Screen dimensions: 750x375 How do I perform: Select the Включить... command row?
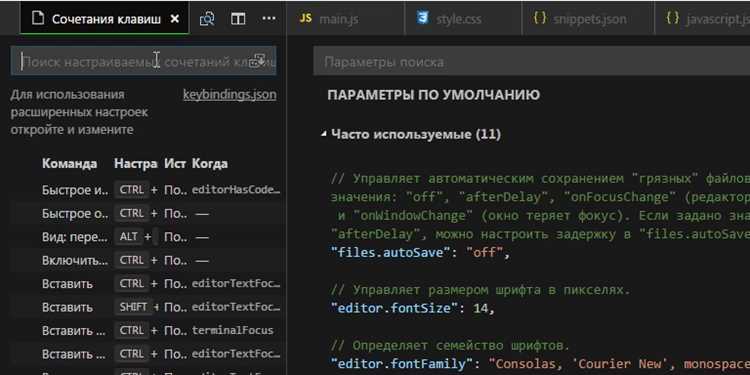146,260
